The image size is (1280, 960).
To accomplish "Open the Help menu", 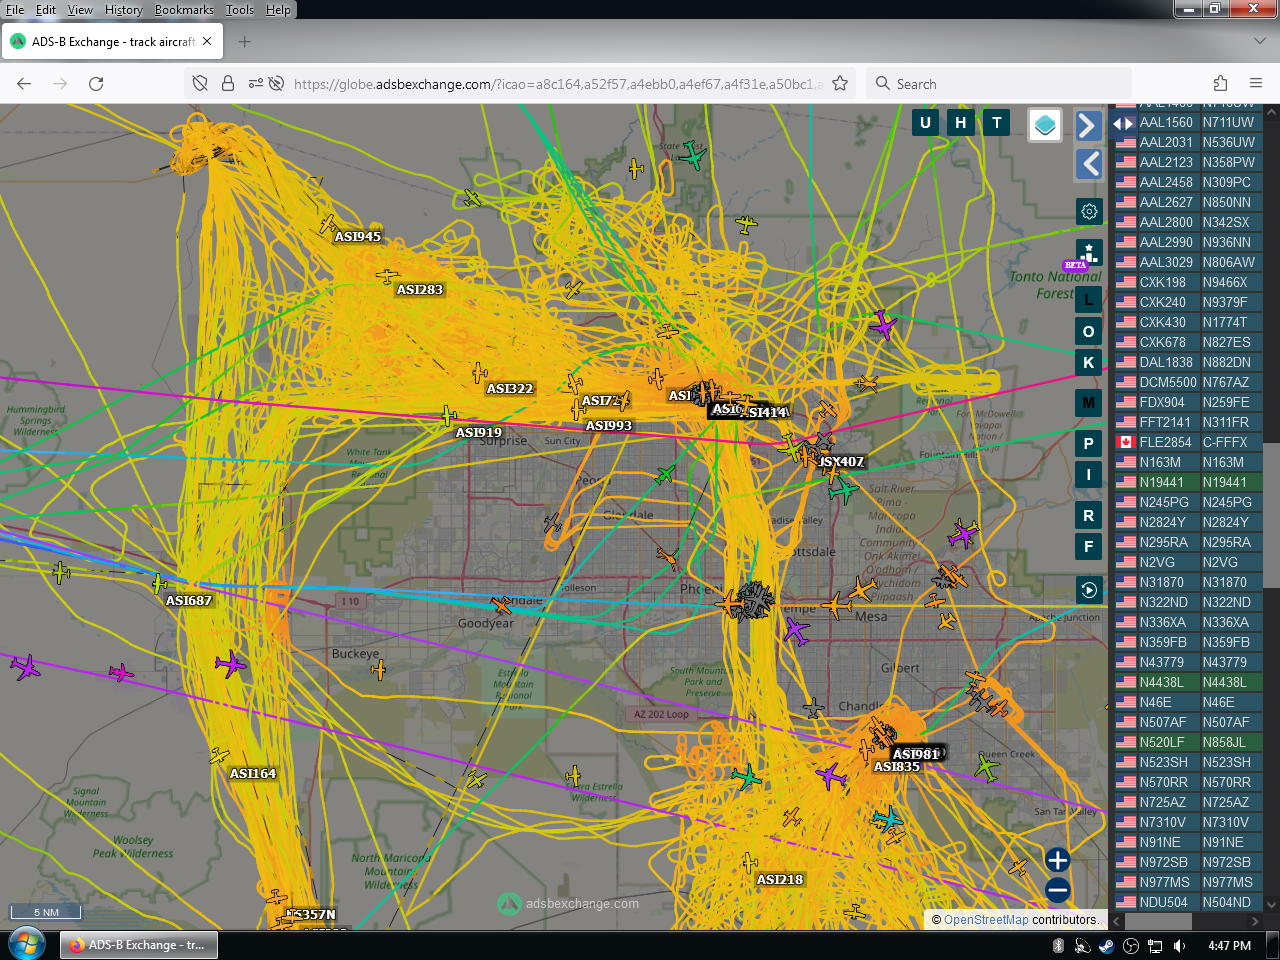I will [x=278, y=10].
